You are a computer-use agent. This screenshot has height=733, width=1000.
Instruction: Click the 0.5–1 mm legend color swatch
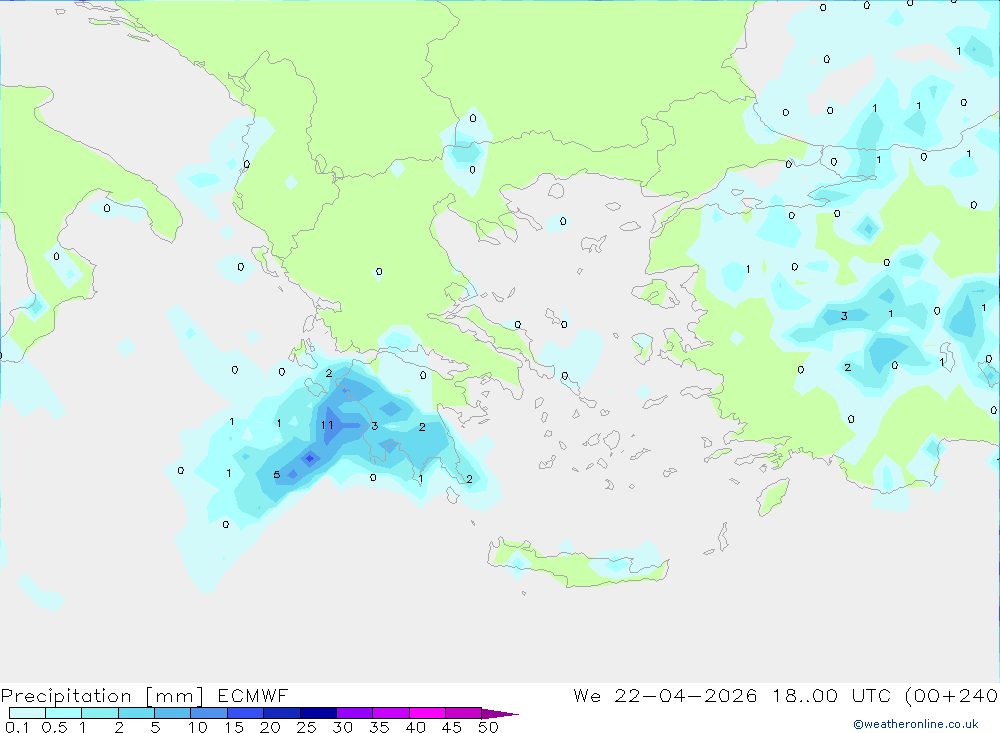64,713
